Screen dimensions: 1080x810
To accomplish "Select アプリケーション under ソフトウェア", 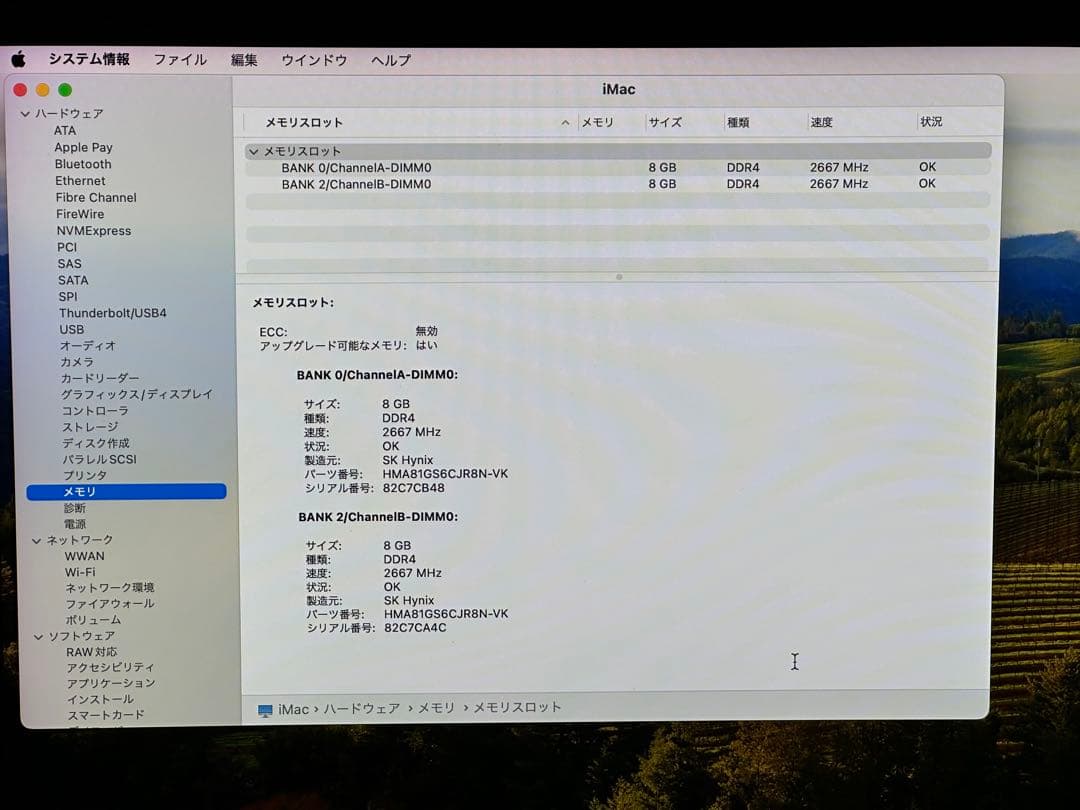I will point(110,683).
